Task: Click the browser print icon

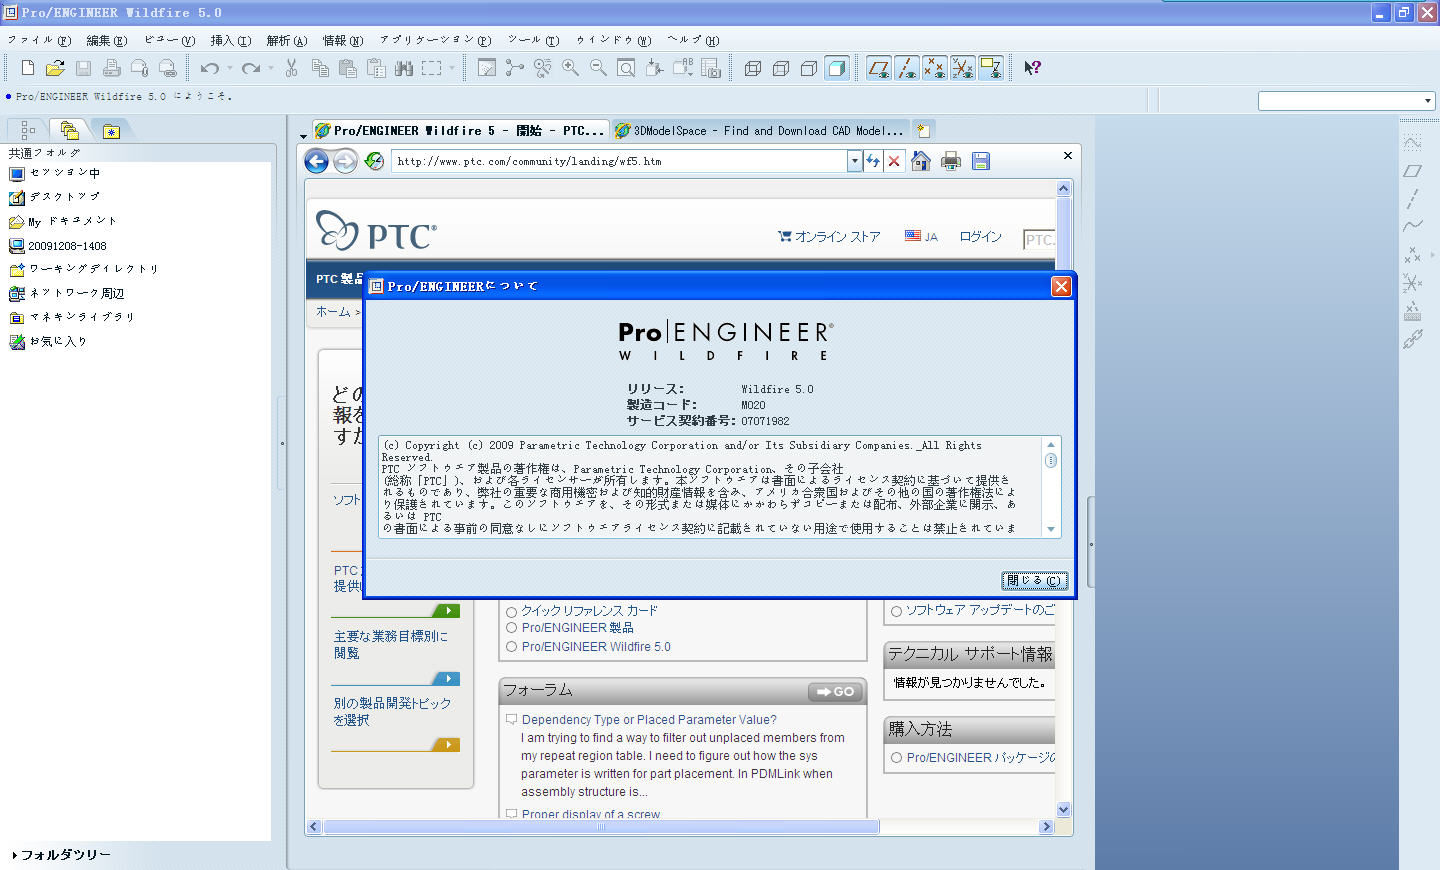Action: [951, 161]
